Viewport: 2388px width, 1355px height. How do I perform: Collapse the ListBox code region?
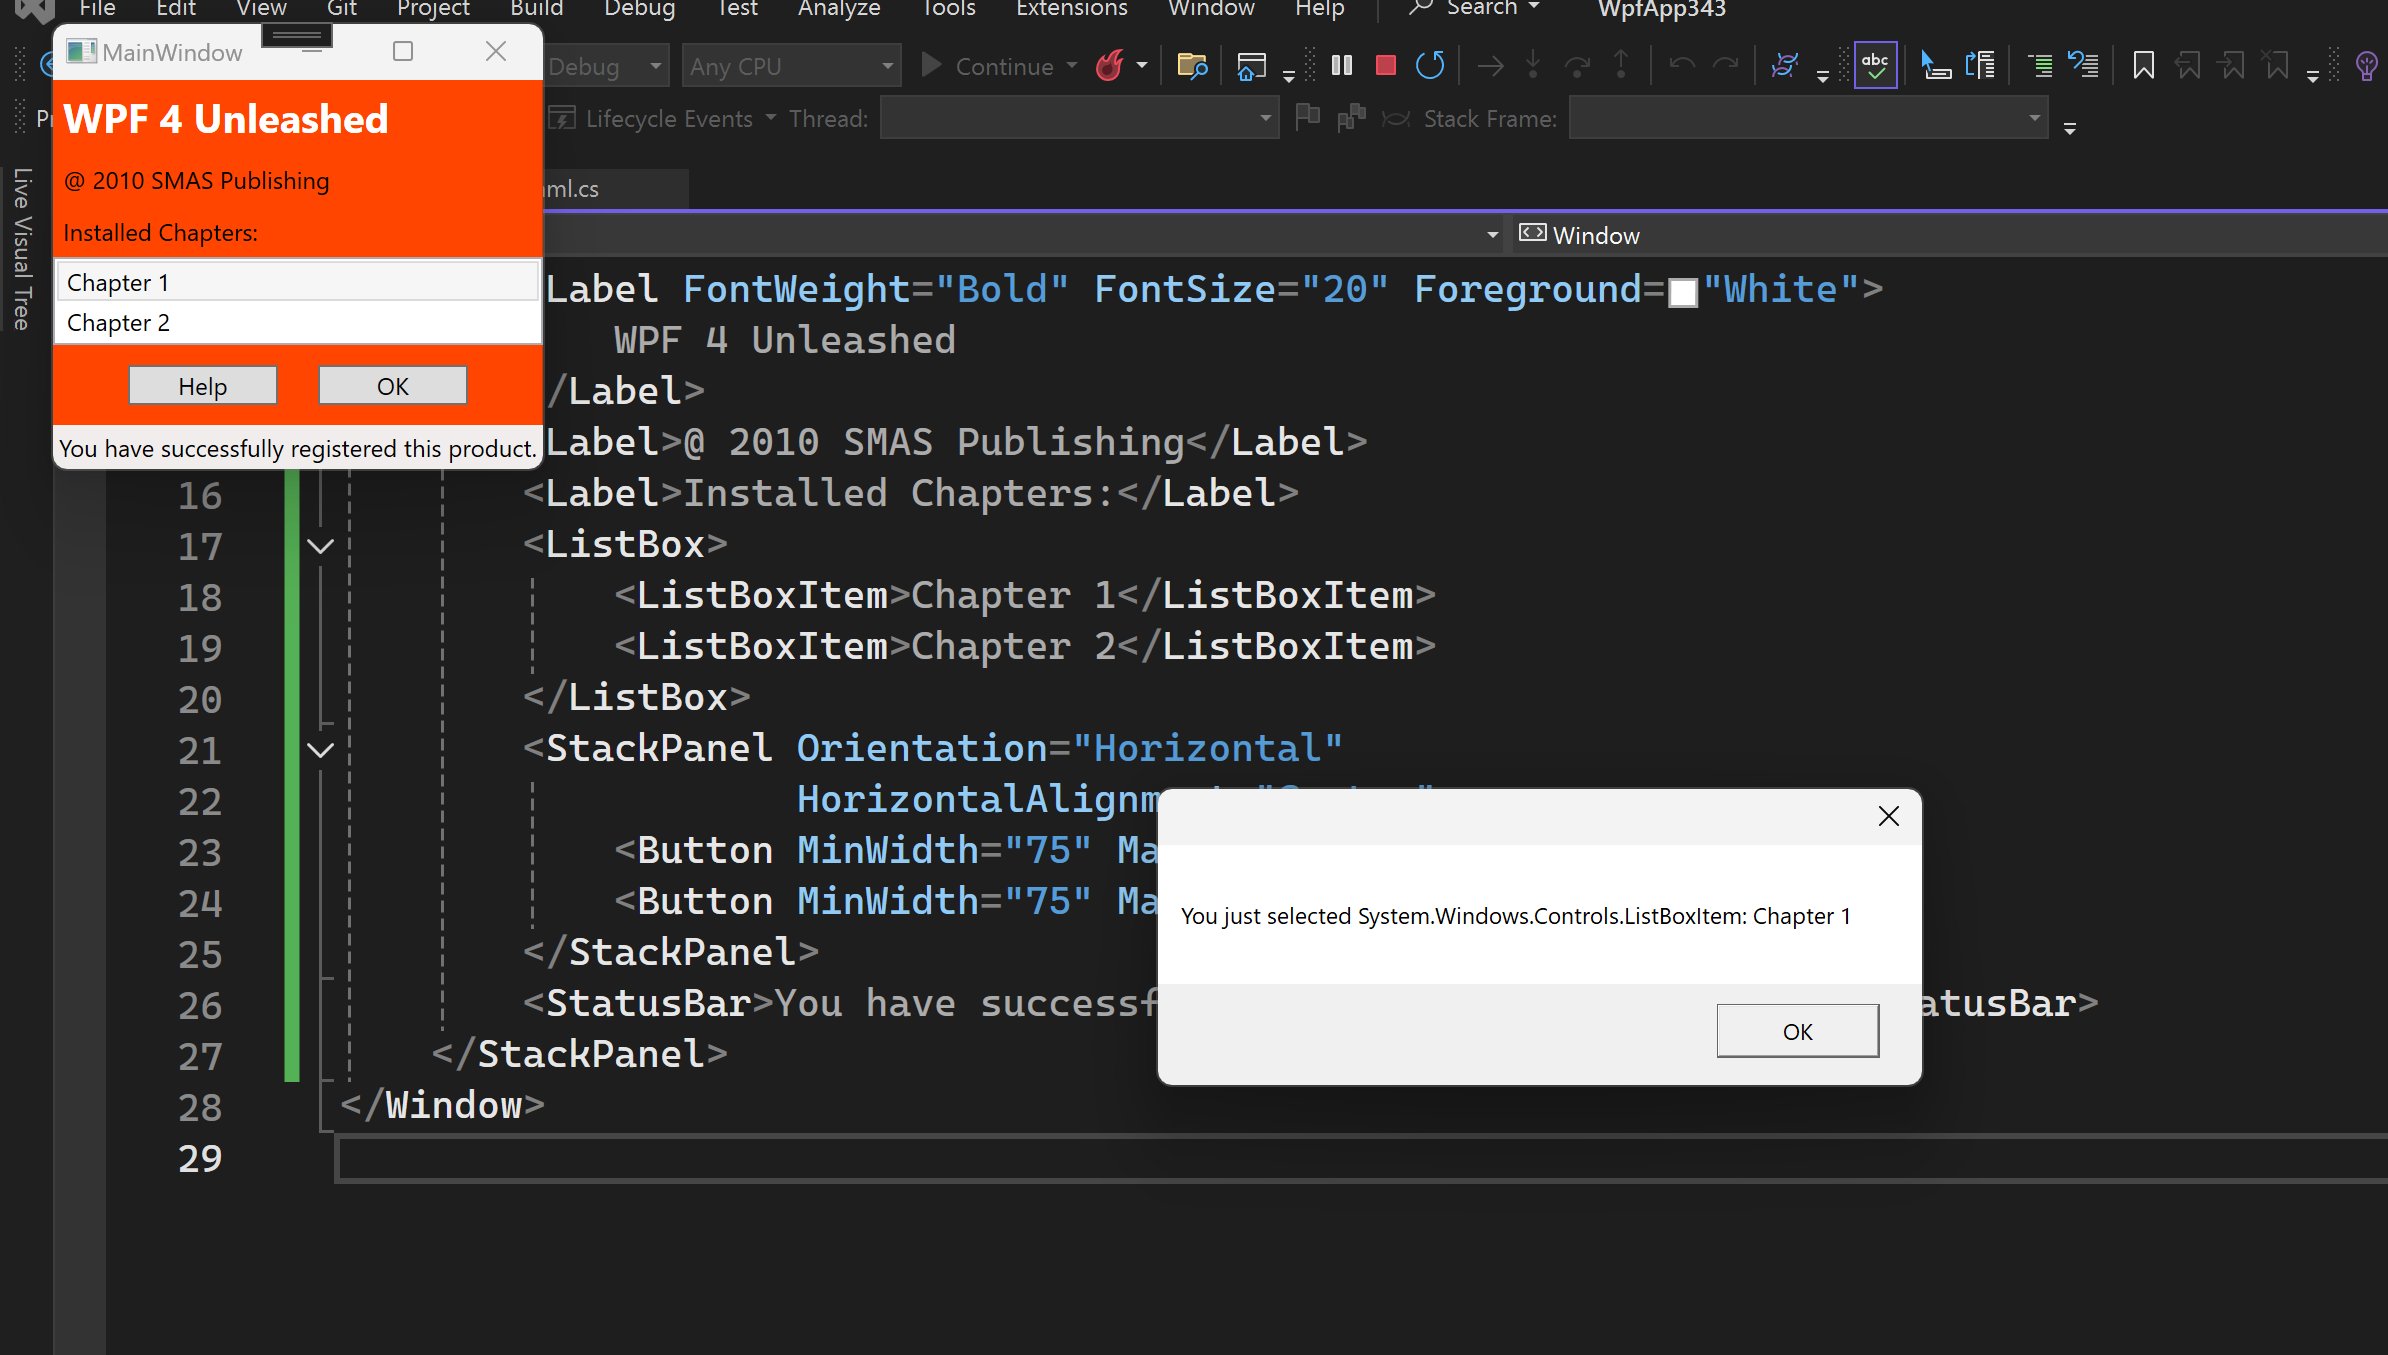point(320,546)
